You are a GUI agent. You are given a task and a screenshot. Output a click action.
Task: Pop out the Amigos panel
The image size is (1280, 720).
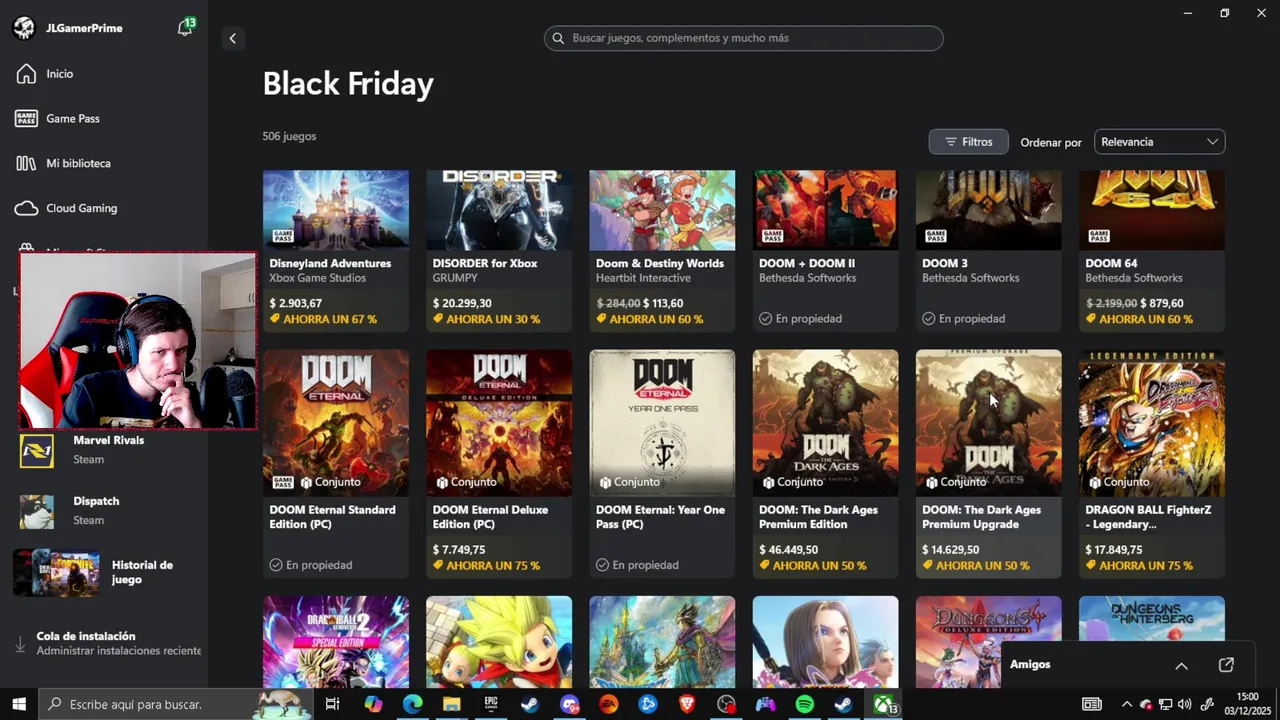pos(1226,665)
